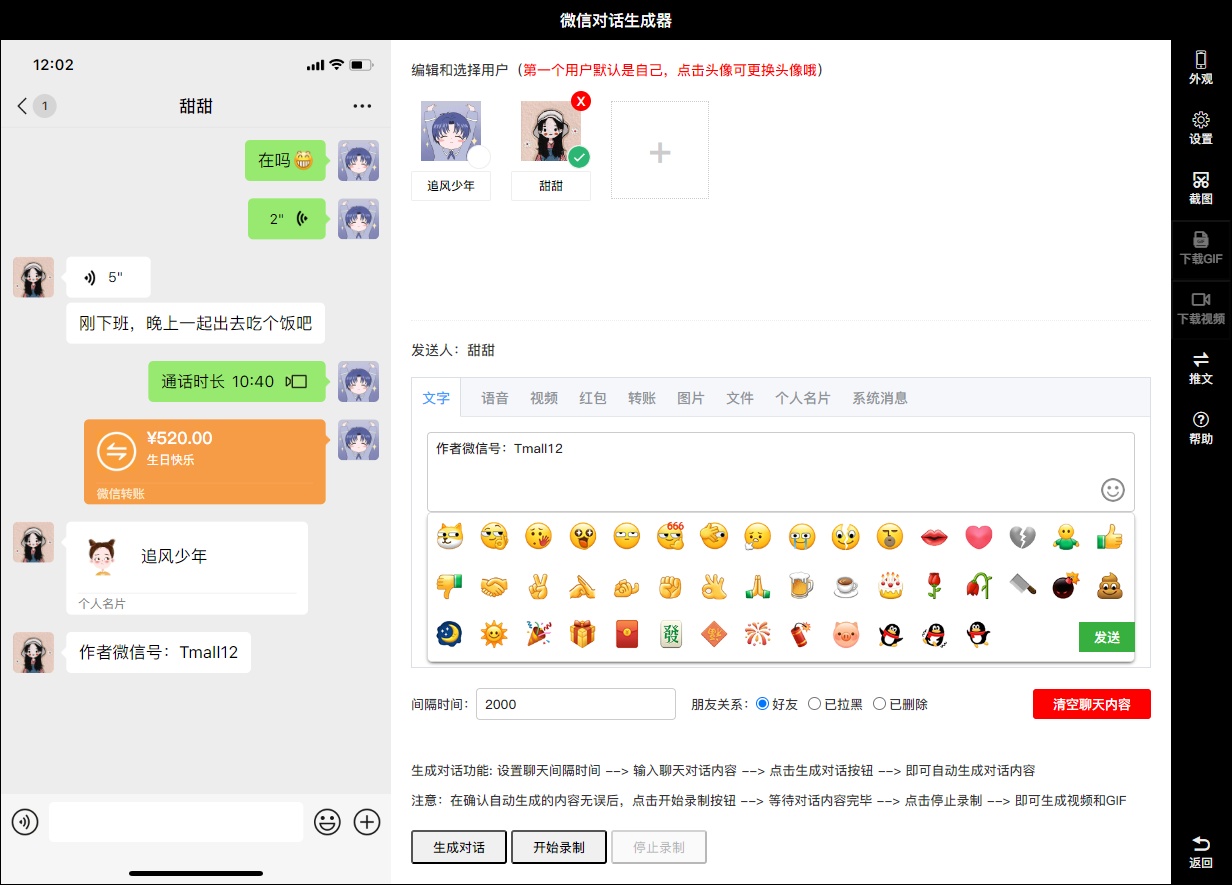Open 帮助 help in sidebar
1232x885 pixels.
tap(1200, 427)
